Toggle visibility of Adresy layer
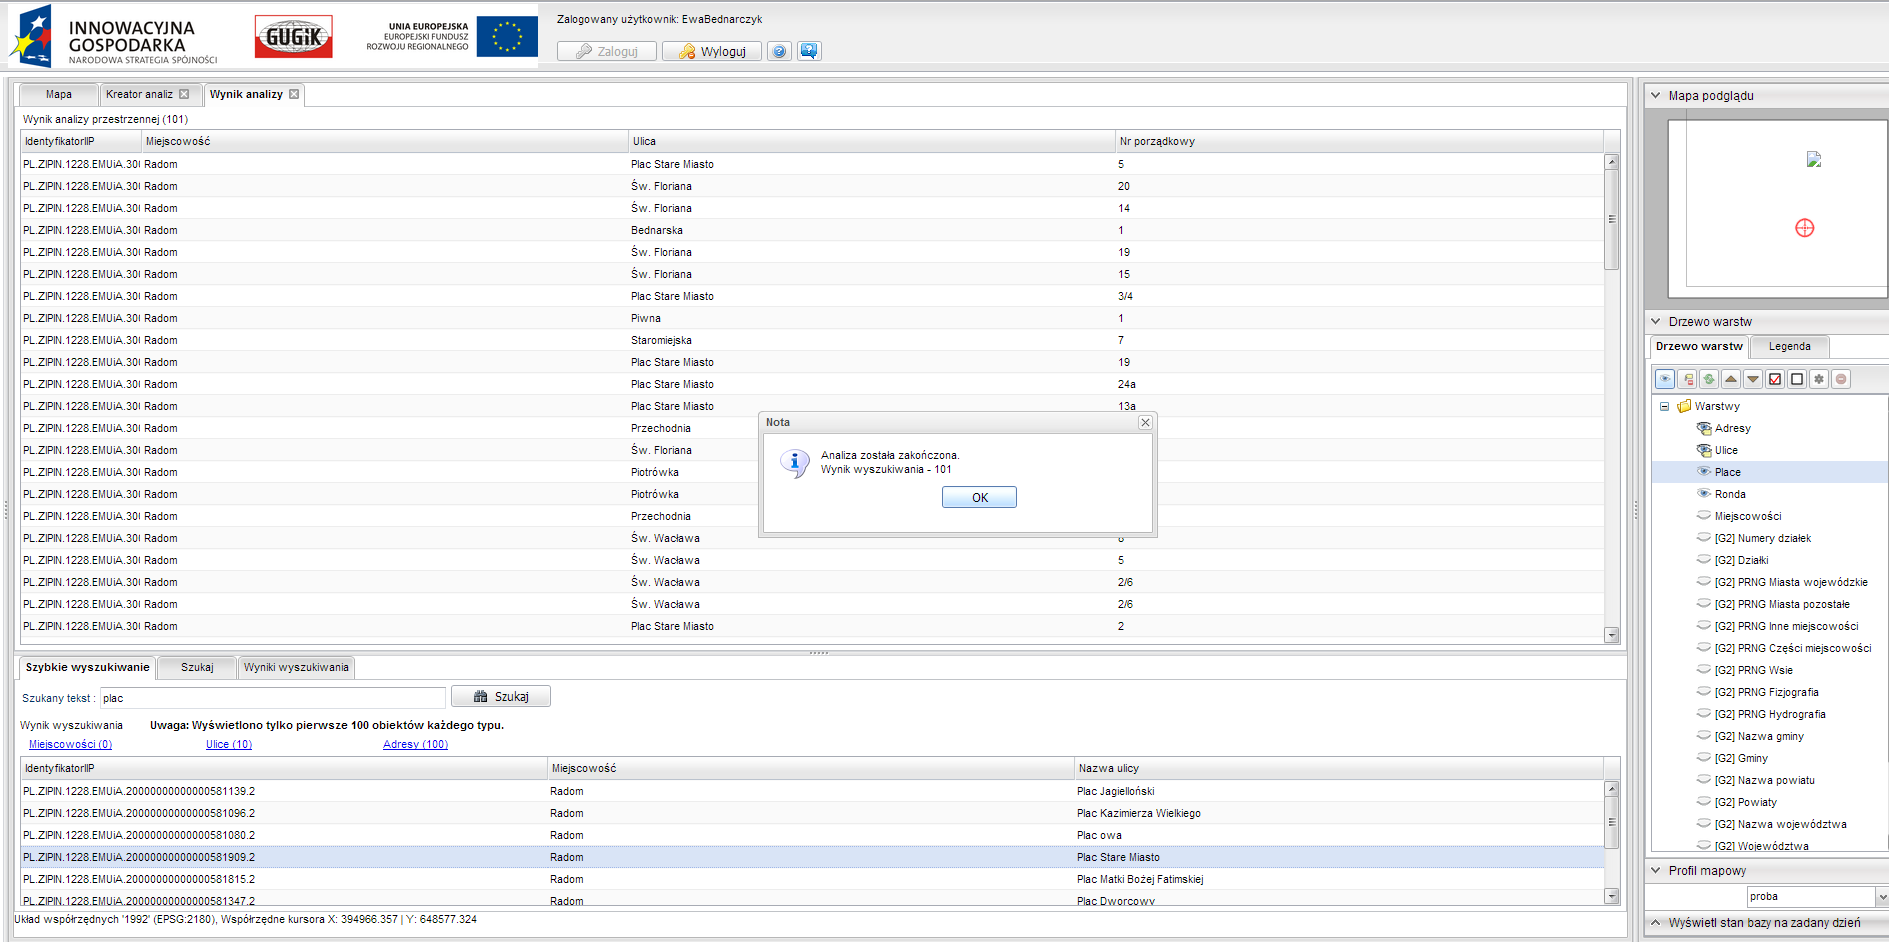1889x942 pixels. pyautogui.click(x=1704, y=428)
